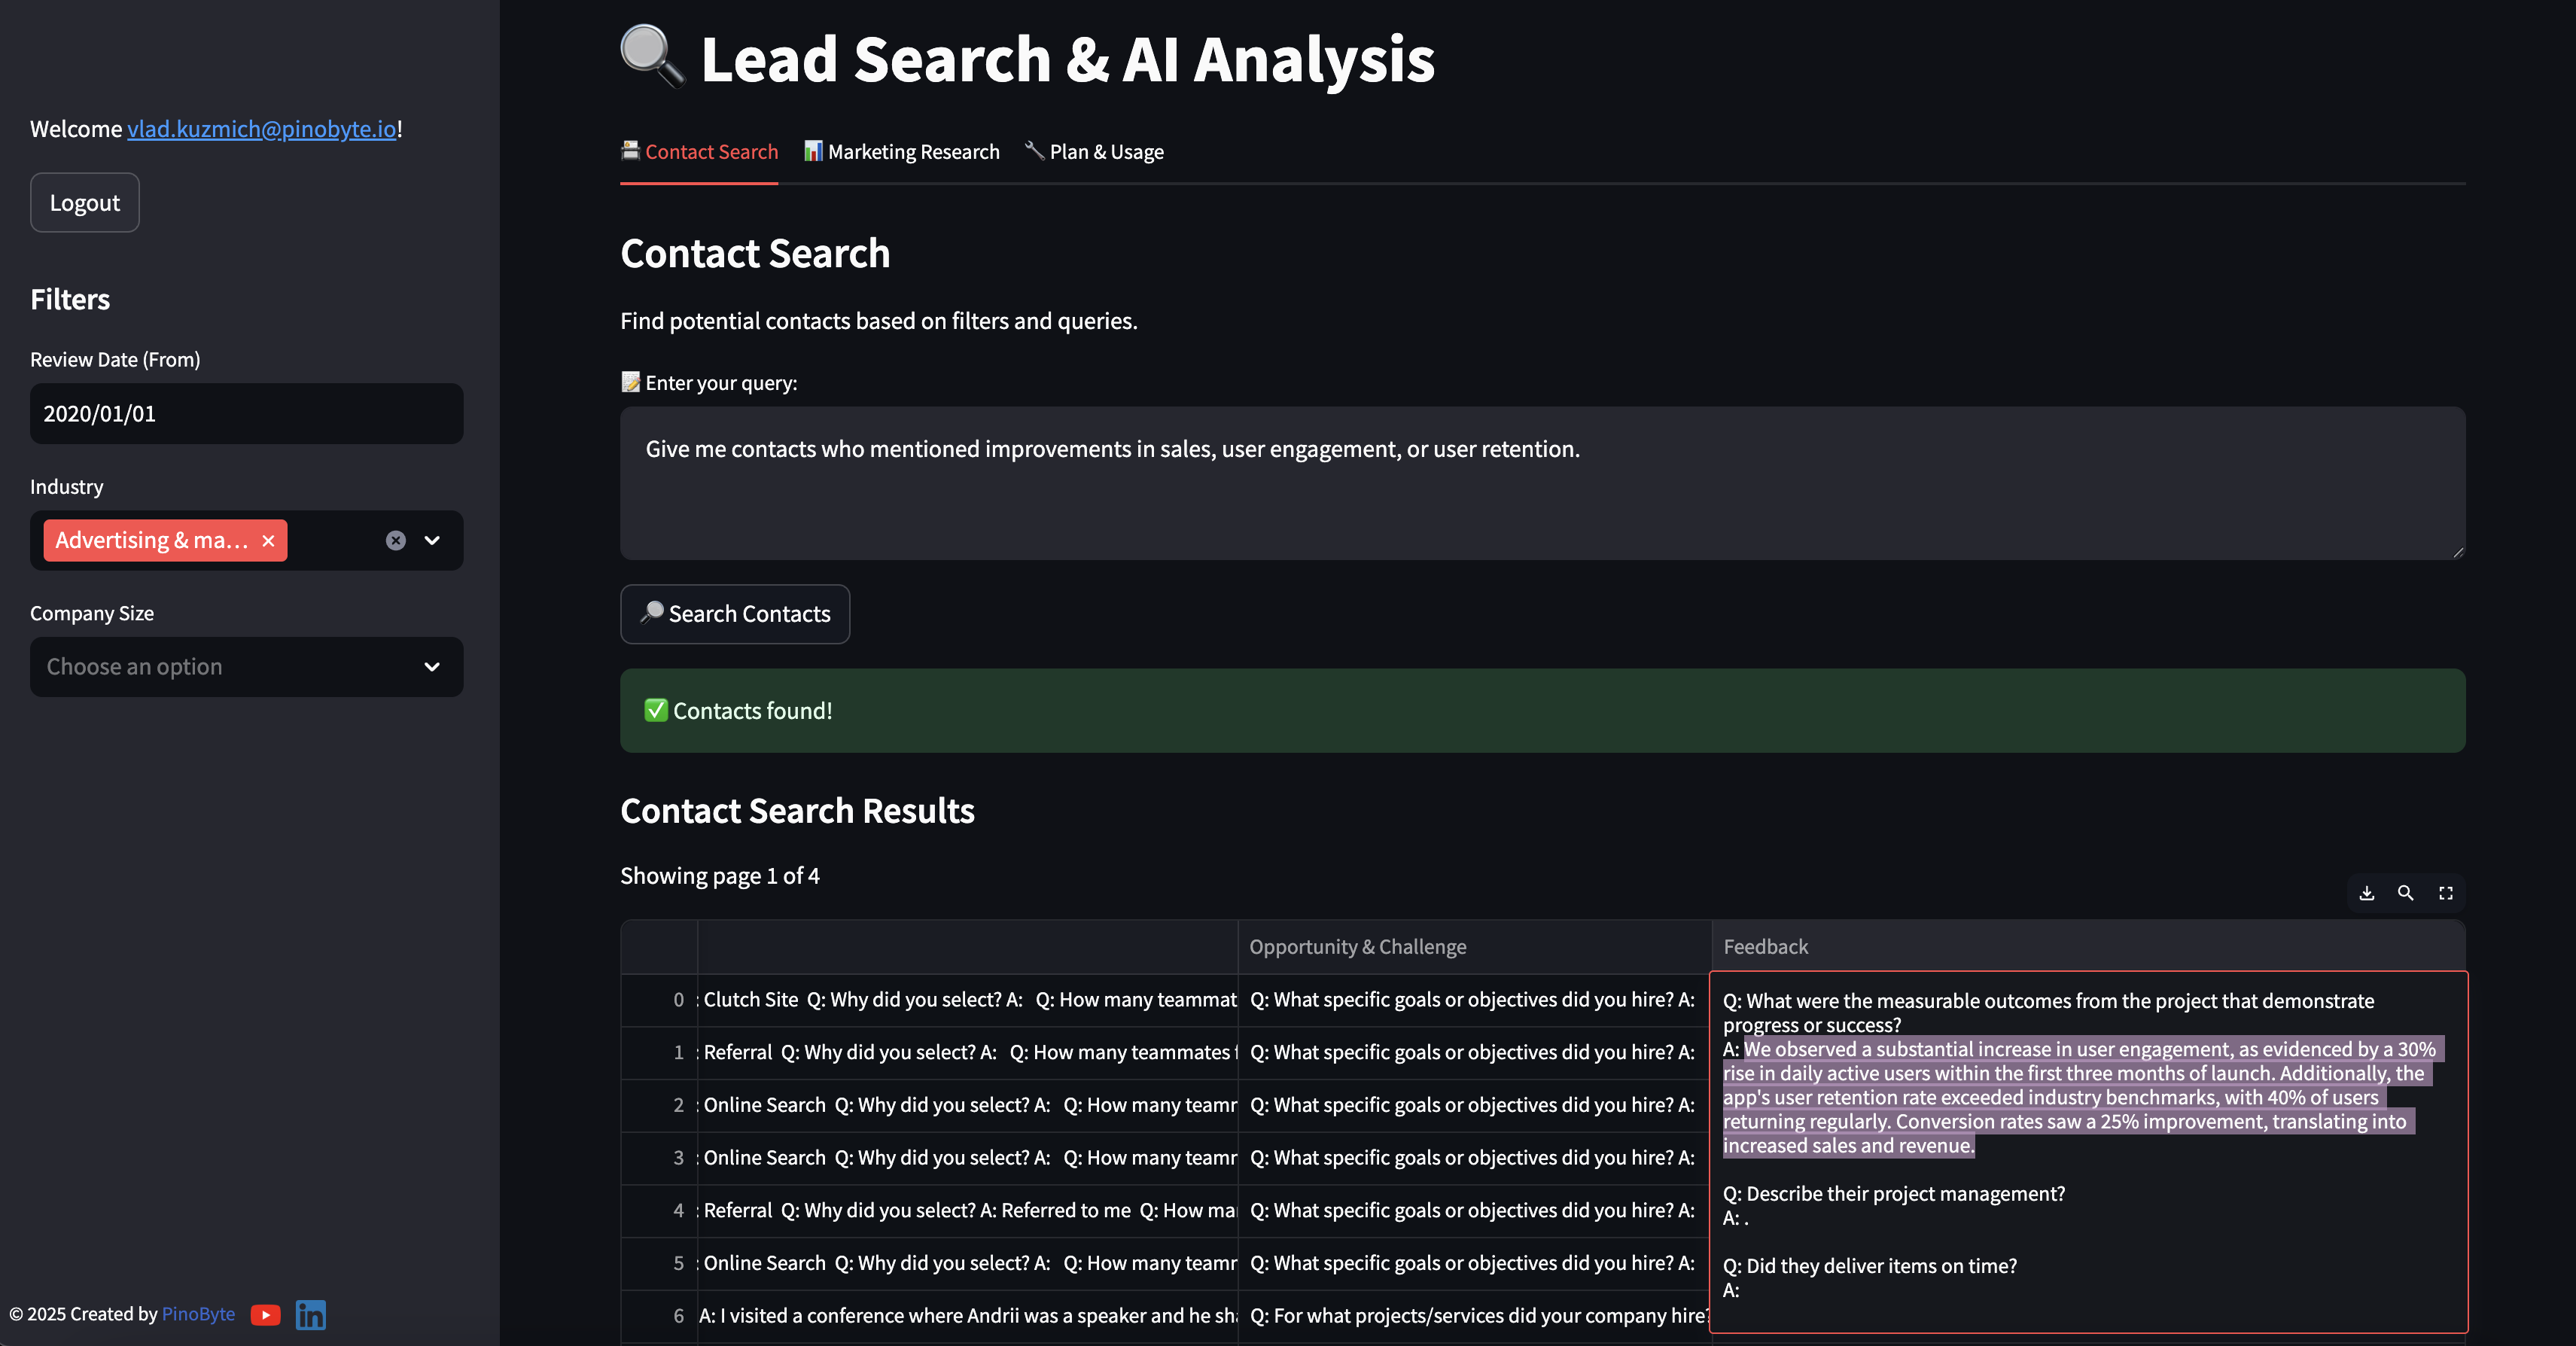Select the Contact Search tab

(699, 152)
